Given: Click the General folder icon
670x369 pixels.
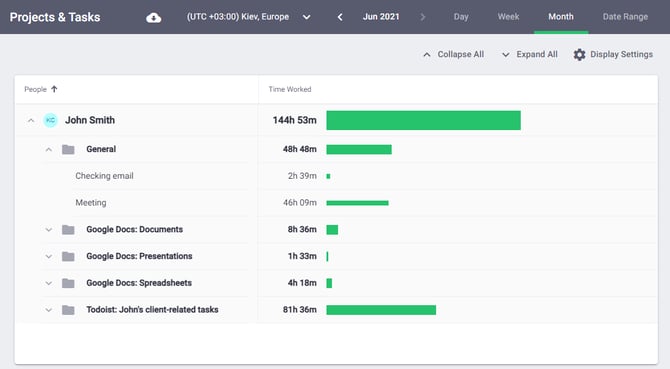Looking at the screenshot, I should click(68, 149).
